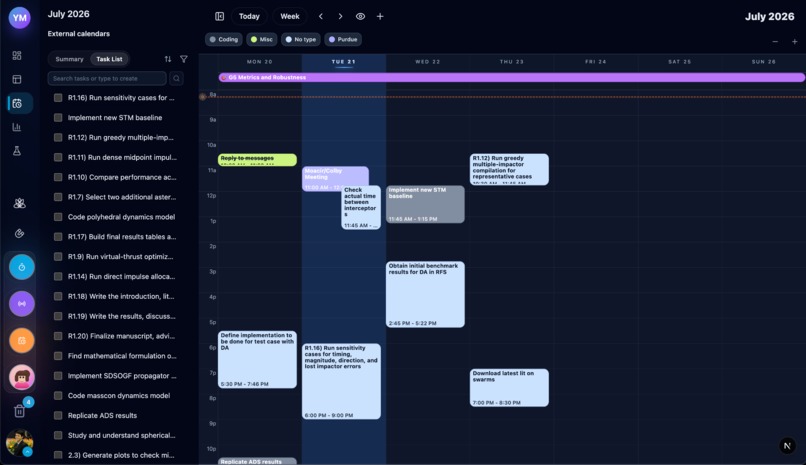Screen dimensions: 806x465
Task: Select the WED 22 day header
Action: click(x=428, y=62)
